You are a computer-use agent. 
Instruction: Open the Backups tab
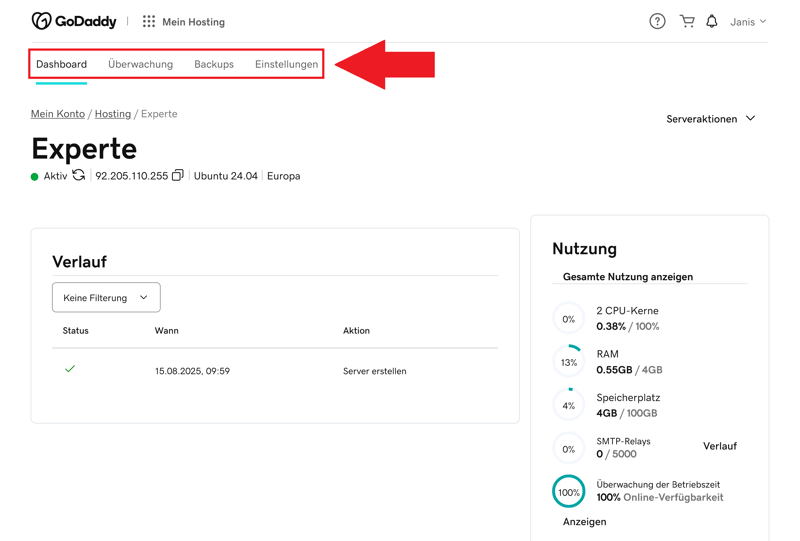pos(214,64)
